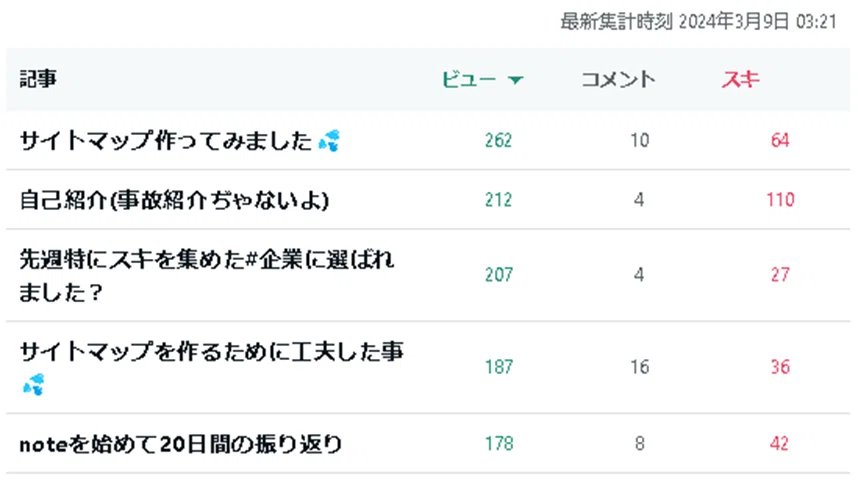Open article サイトマップ作ってみました
Image resolution: width=858 pixels, height=483 pixels.
click(166, 141)
